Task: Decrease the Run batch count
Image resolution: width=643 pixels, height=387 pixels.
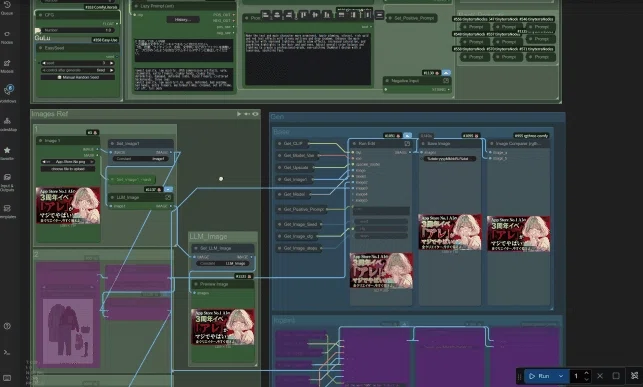Action: (x=586, y=379)
